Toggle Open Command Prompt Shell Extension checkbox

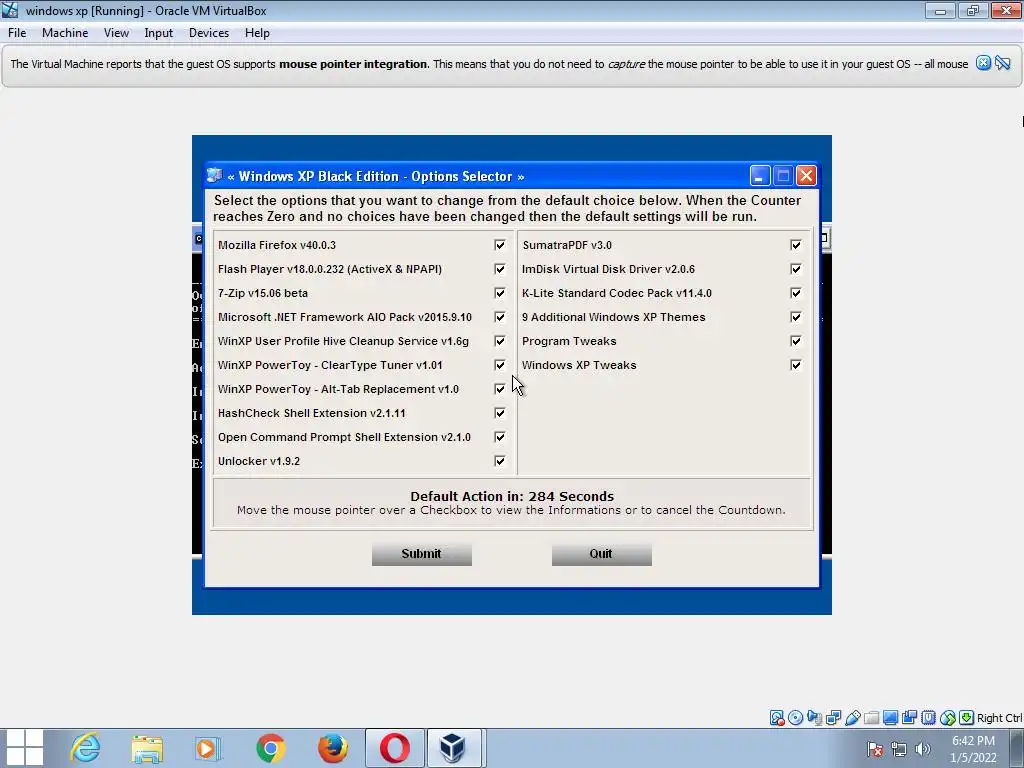[x=500, y=437]
